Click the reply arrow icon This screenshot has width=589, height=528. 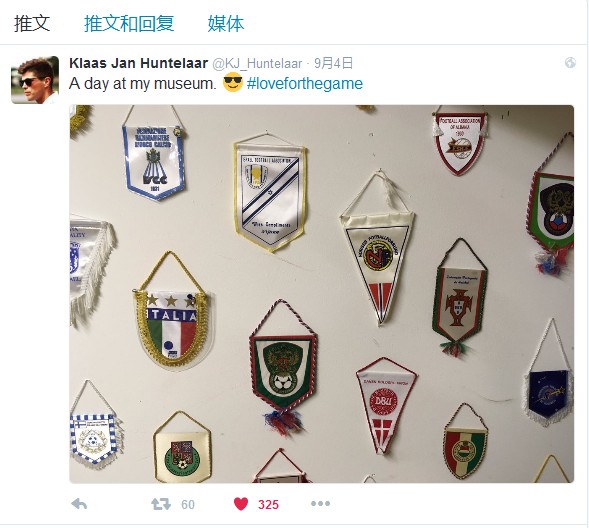[x=79, y=504]
